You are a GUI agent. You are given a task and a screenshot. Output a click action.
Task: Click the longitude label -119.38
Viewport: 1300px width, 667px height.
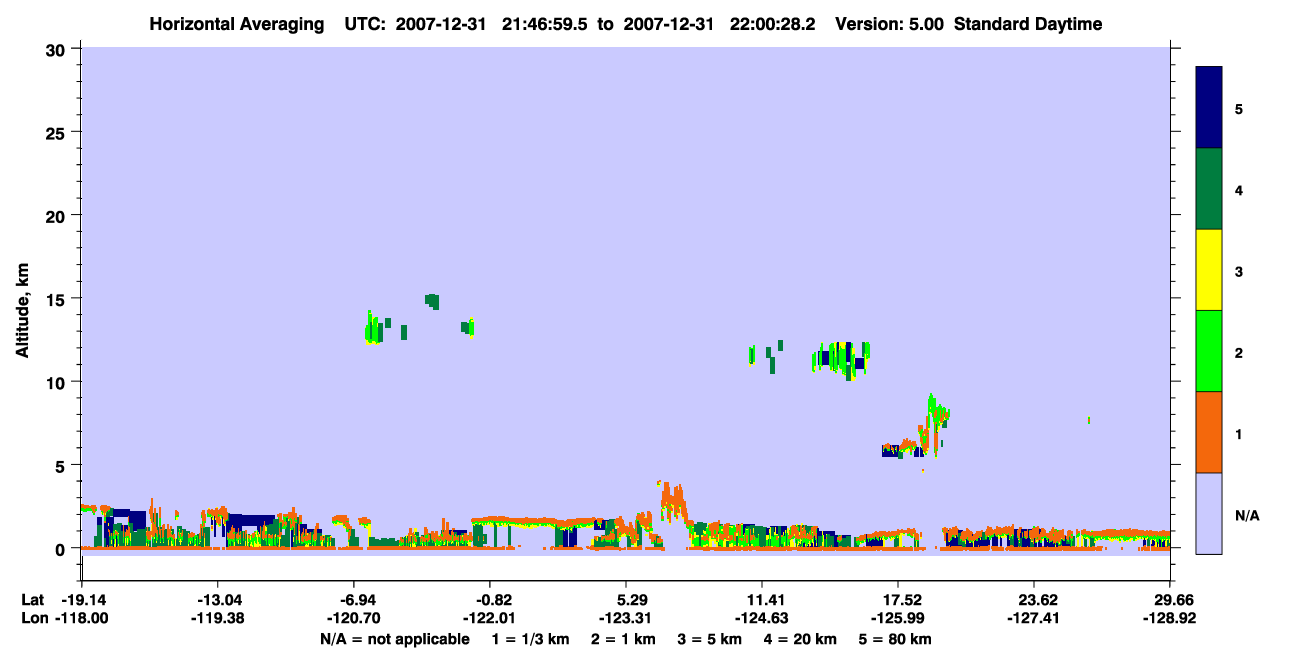[217, 619]
